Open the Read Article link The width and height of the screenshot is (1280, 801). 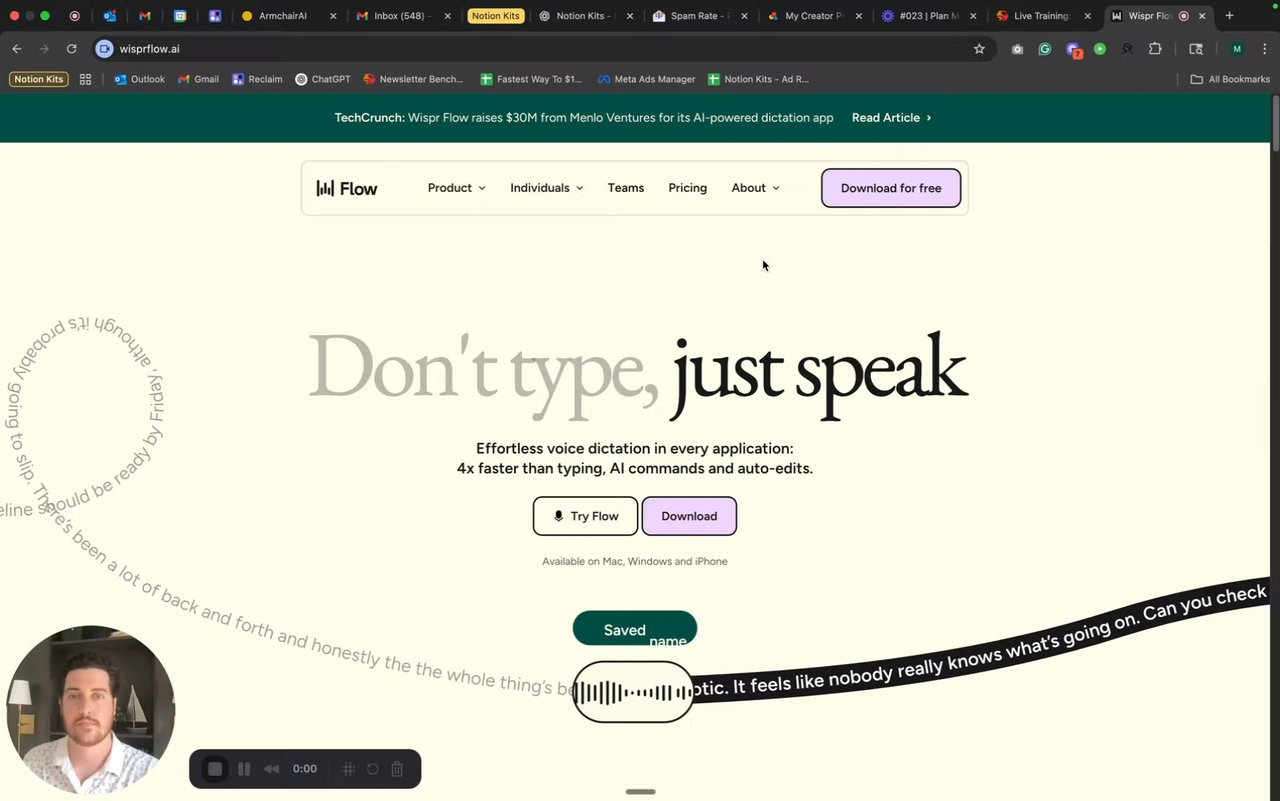[x=891, y=118]
